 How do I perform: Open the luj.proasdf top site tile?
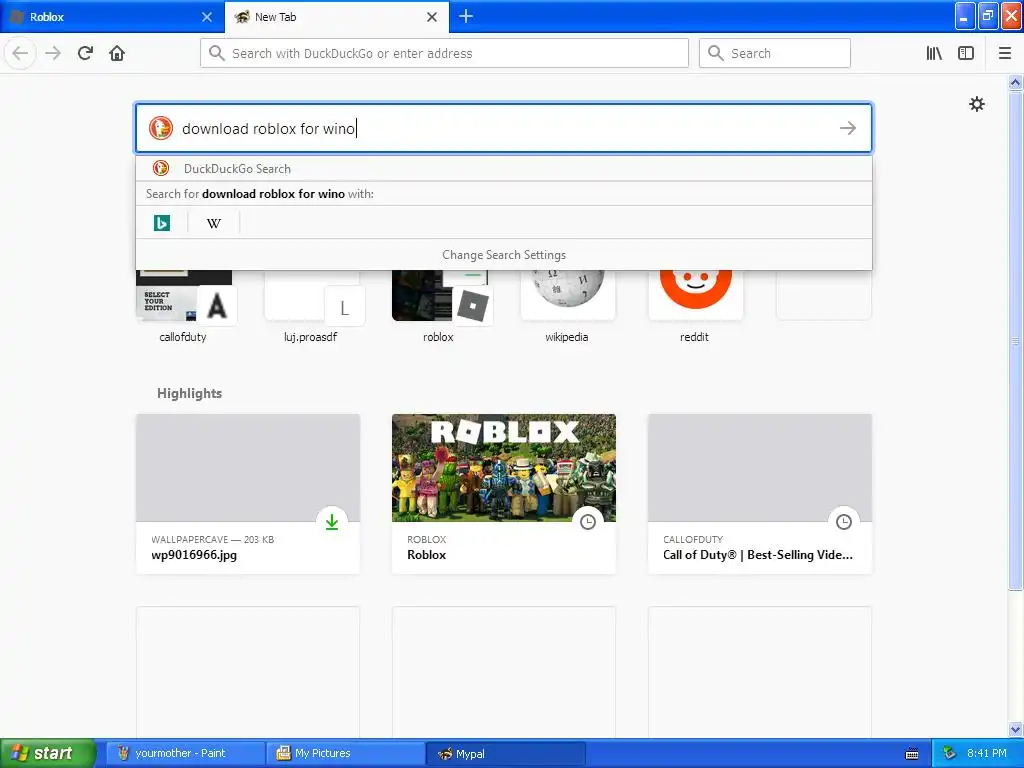point(311,306)
